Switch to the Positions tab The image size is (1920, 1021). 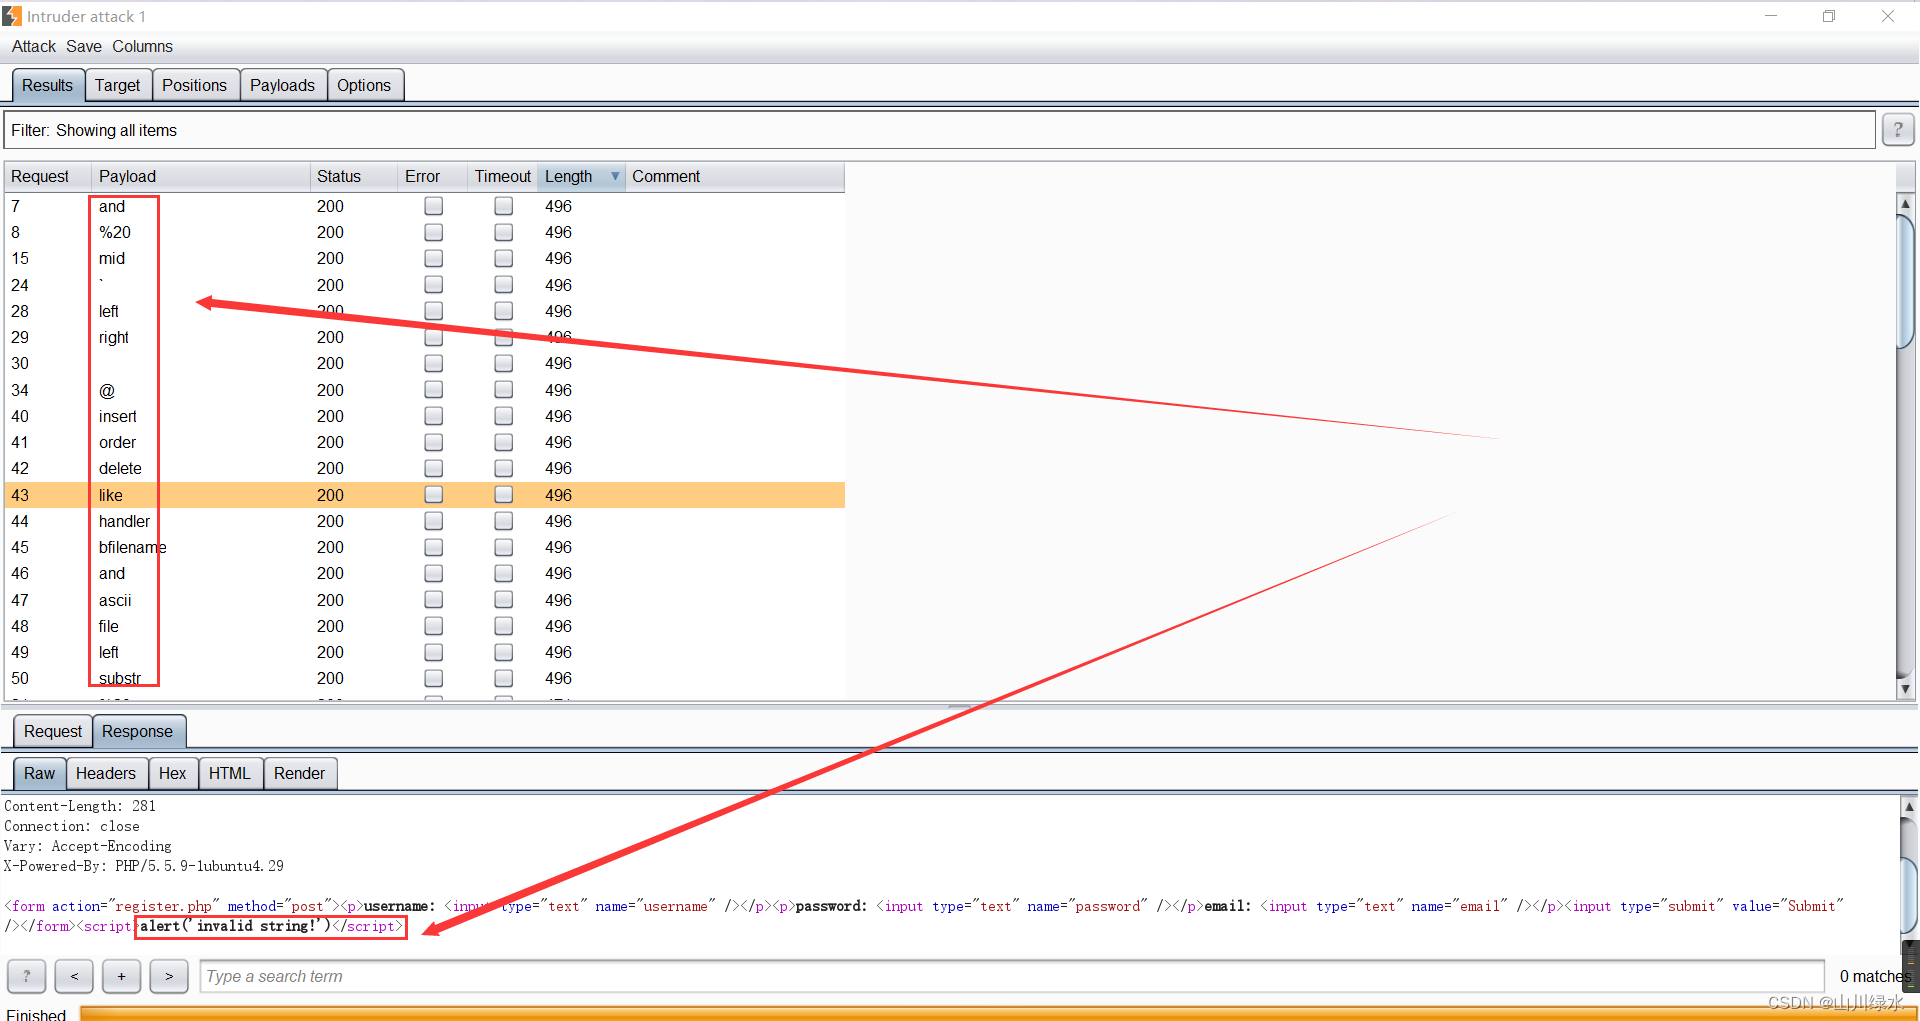[194, 85]
